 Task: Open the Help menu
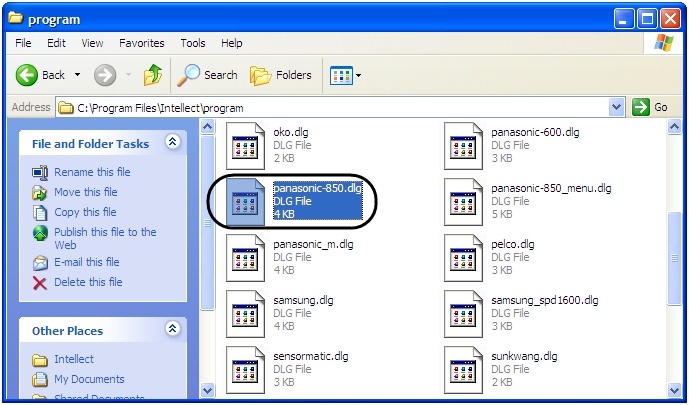click(x=232, y=43)
